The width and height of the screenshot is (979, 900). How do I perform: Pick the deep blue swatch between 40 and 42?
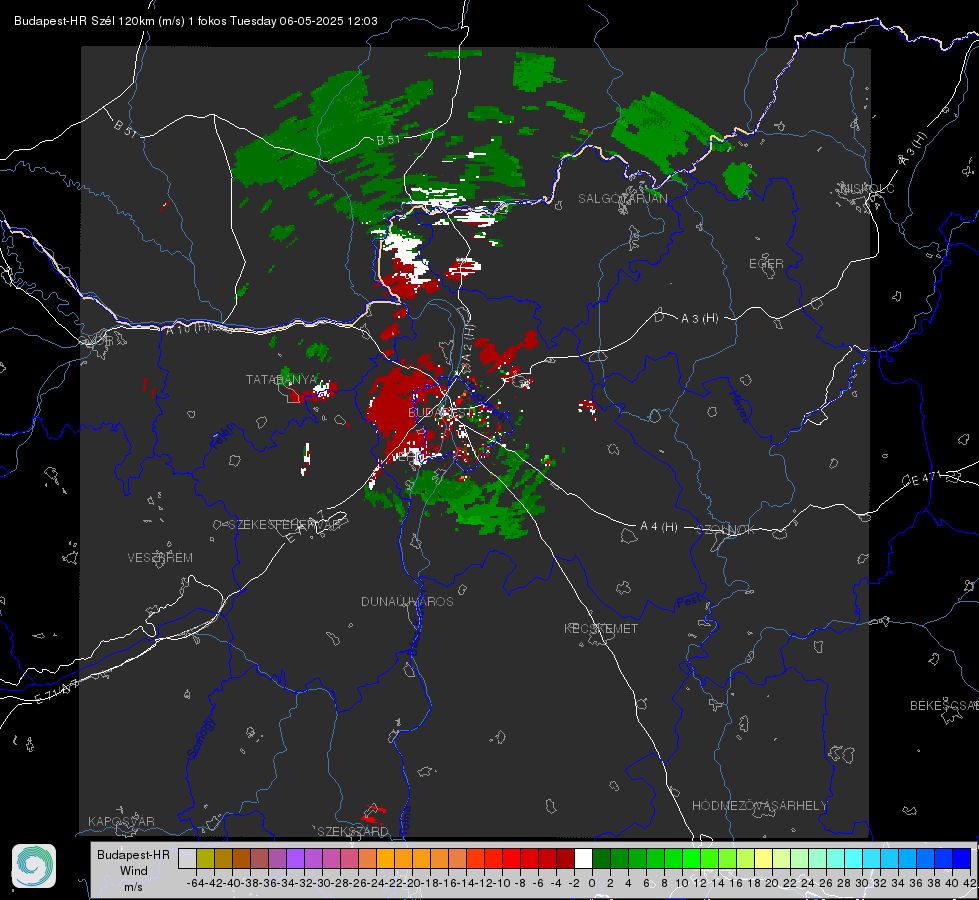pyautogui.click(x=962, y=858)
